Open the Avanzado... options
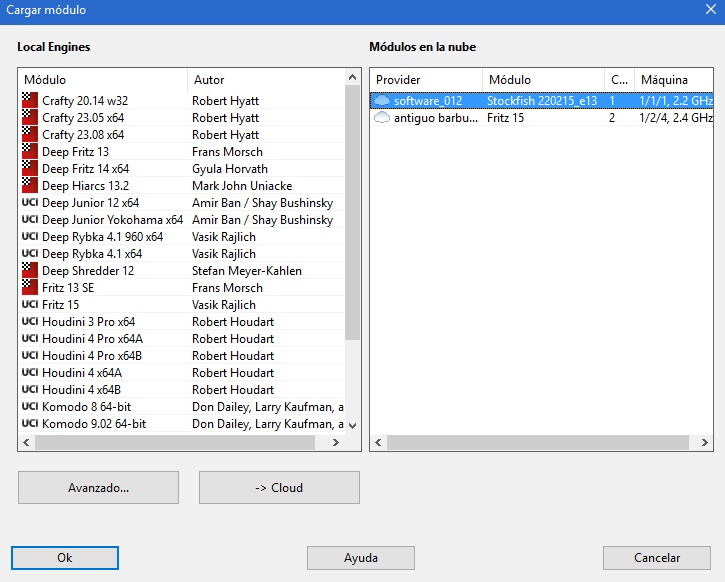The image size is (725, 582). [x=98, y=488]
